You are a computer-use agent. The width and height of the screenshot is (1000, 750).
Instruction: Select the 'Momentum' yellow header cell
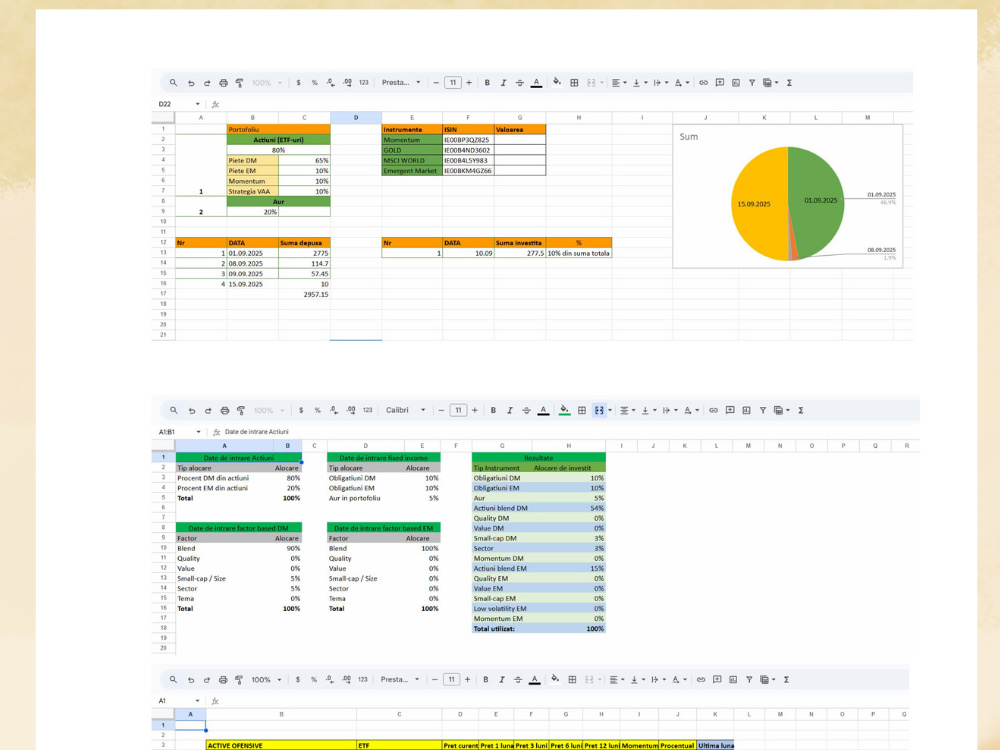[x=639, y=745]
